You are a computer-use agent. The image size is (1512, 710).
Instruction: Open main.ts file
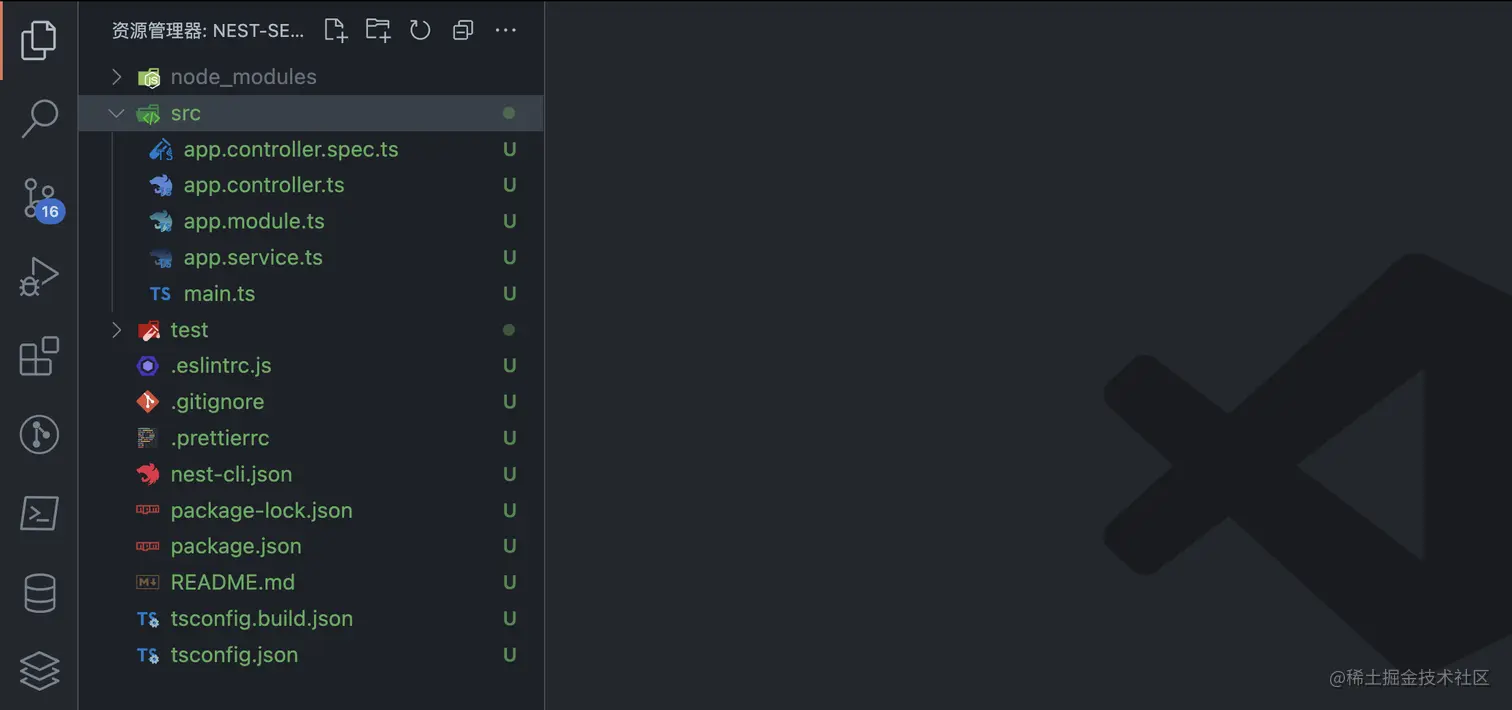click(x=219, y=294)
